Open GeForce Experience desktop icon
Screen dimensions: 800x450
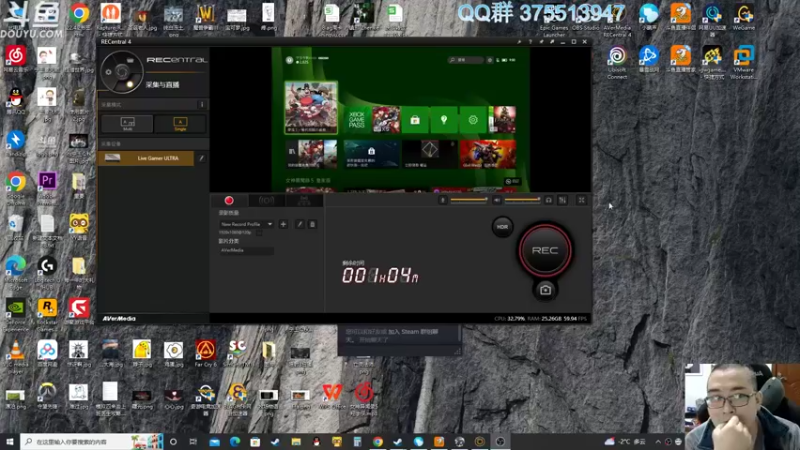coord(15,314)
